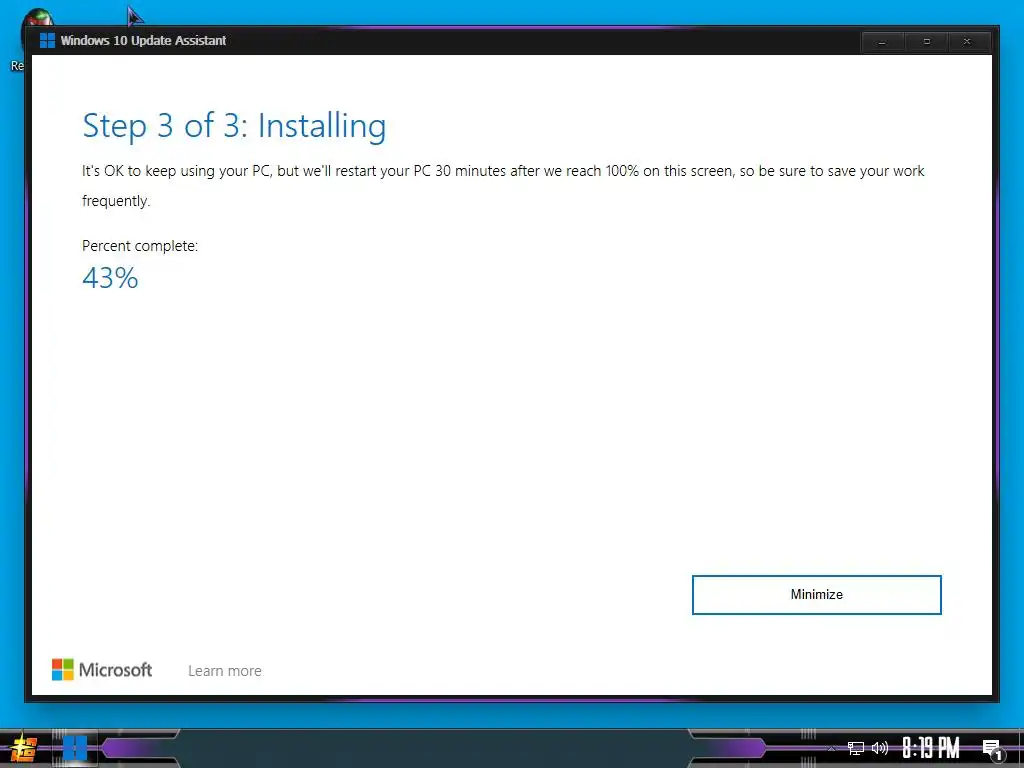Open the Learn more link
This screenshot has width=1024, height=768.
pyautogui.click(x=225, y=671)
